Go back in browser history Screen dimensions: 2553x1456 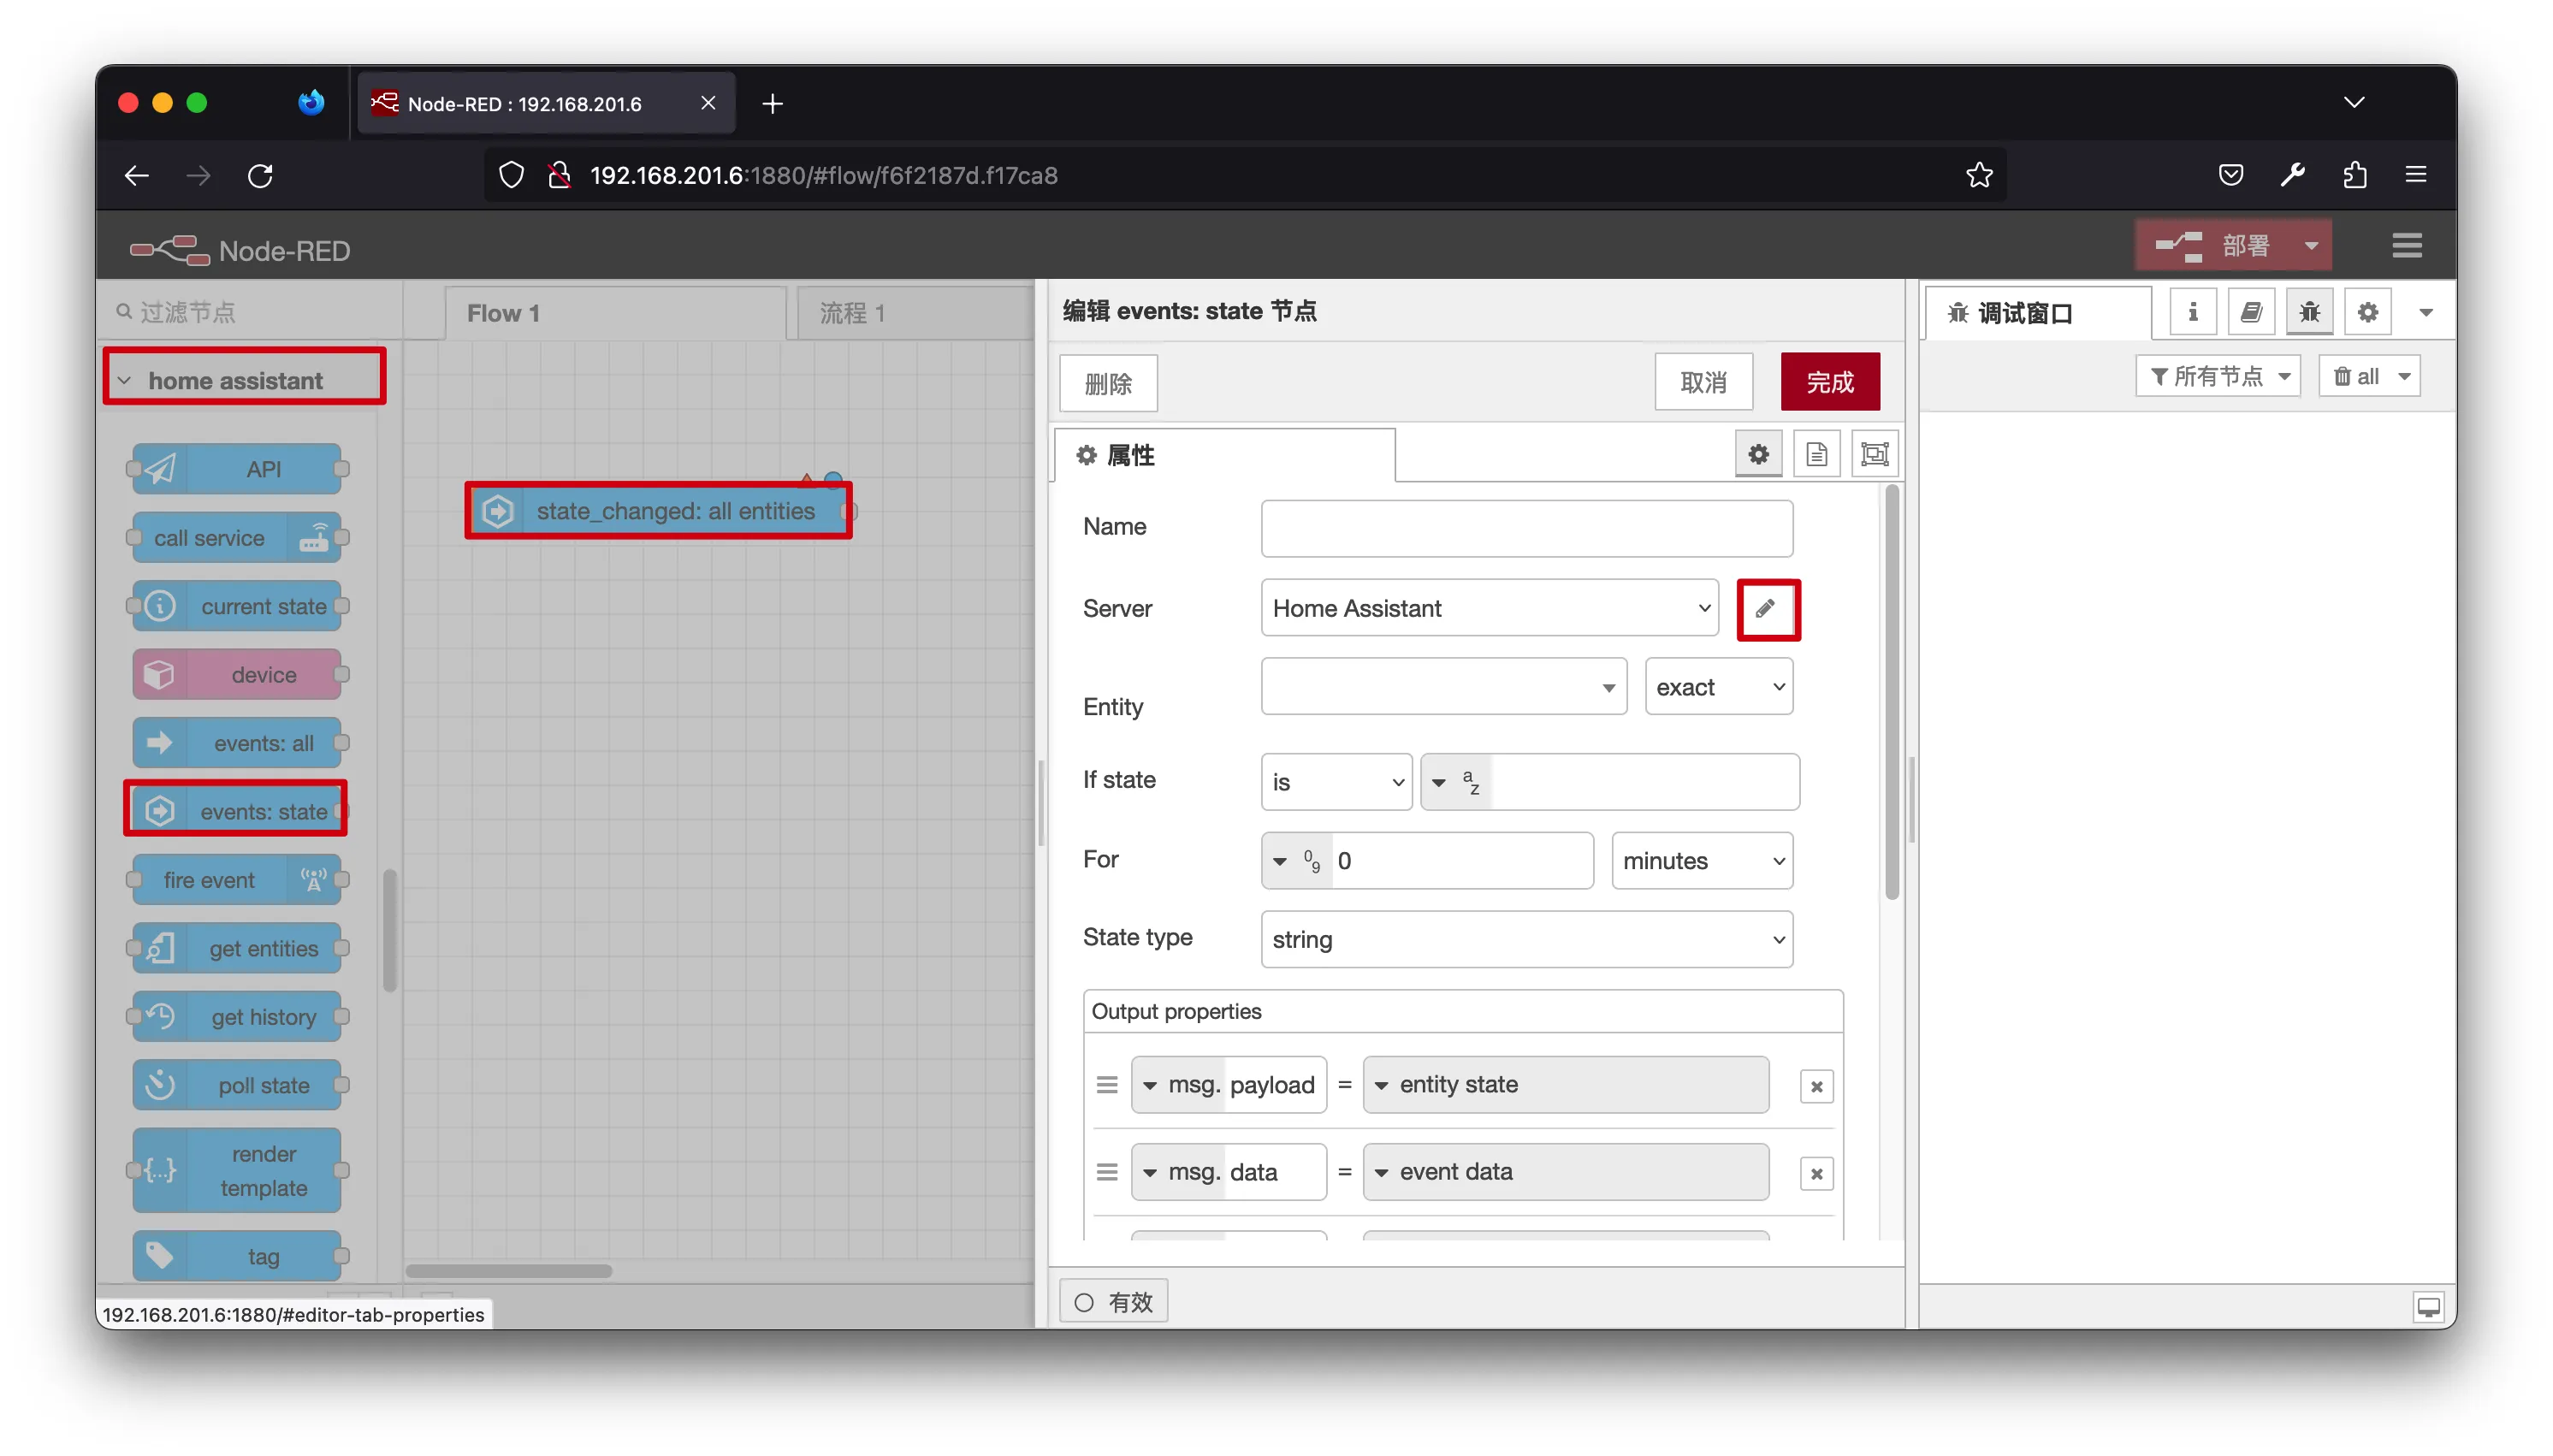coord(137,175)
